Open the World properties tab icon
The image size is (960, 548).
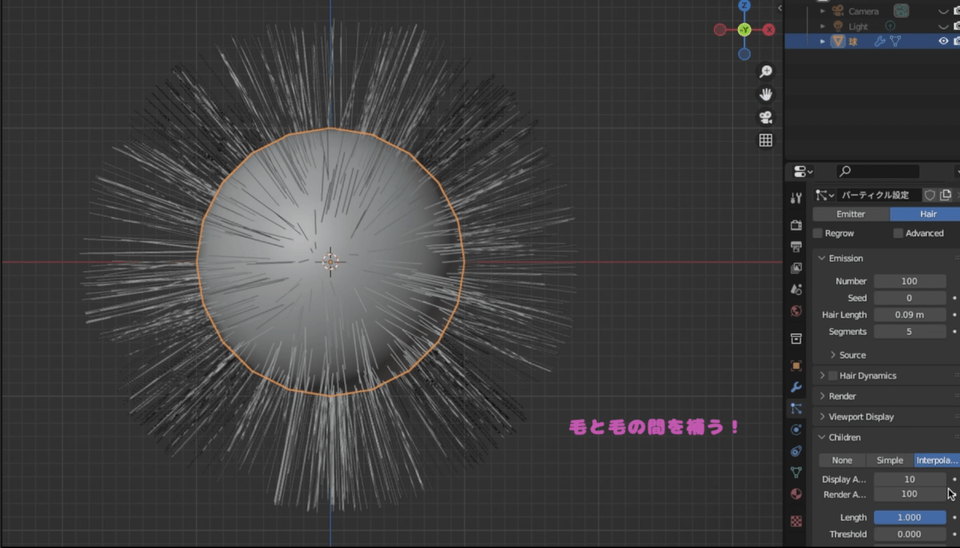pyautogui.click(x=796, y=310)
